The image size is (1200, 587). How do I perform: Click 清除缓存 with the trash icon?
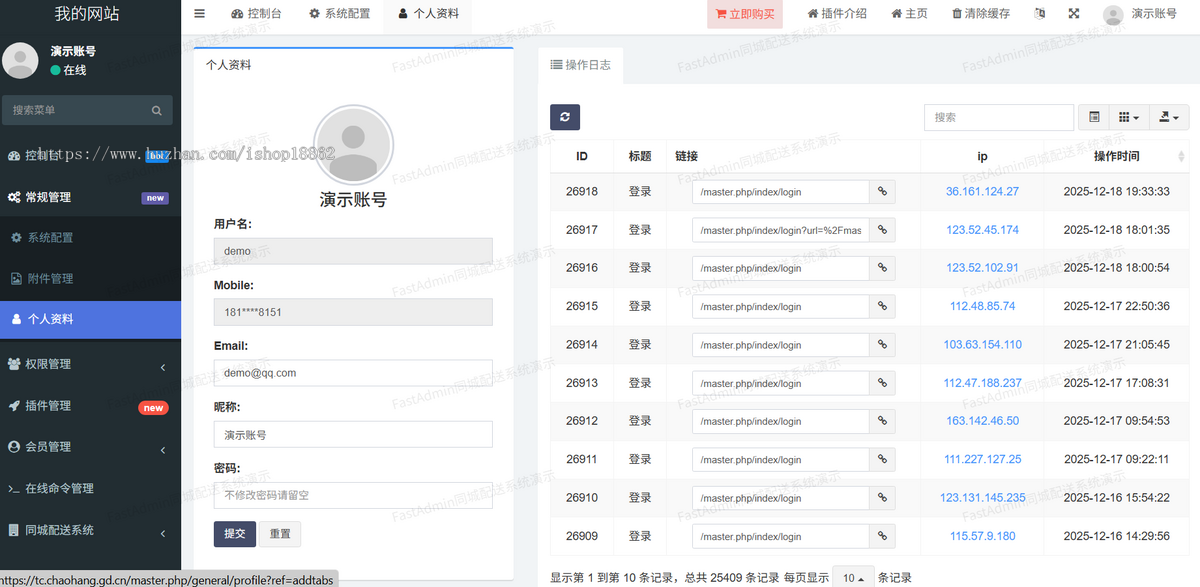[981, 14]
